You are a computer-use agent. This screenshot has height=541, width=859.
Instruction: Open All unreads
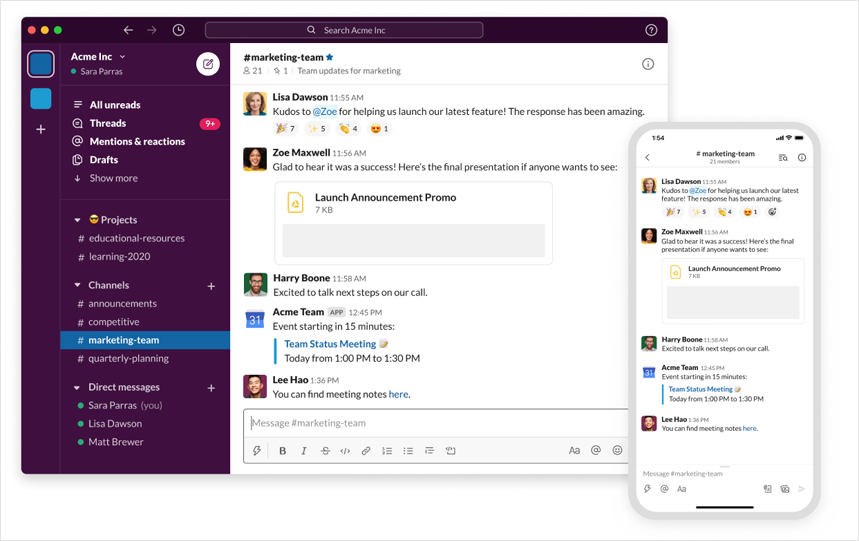pyautogui.click(x=115, y=105)
